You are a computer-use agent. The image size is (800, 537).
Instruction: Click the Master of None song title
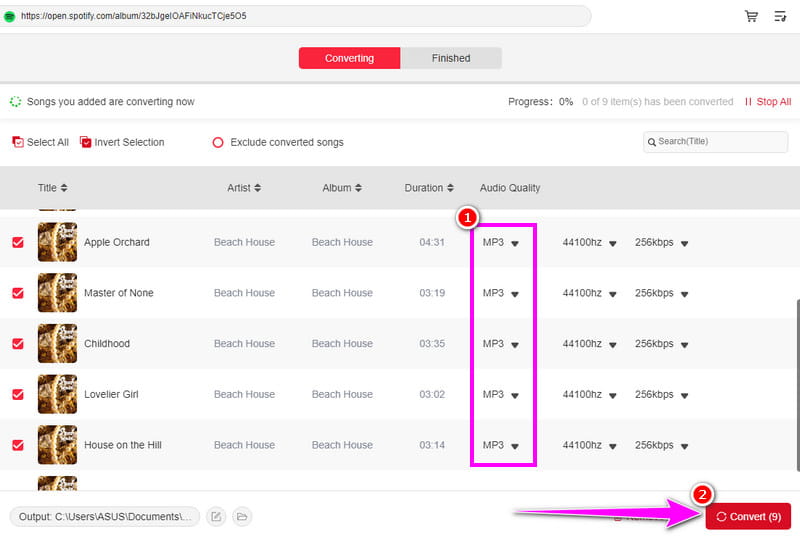(119, 293)
